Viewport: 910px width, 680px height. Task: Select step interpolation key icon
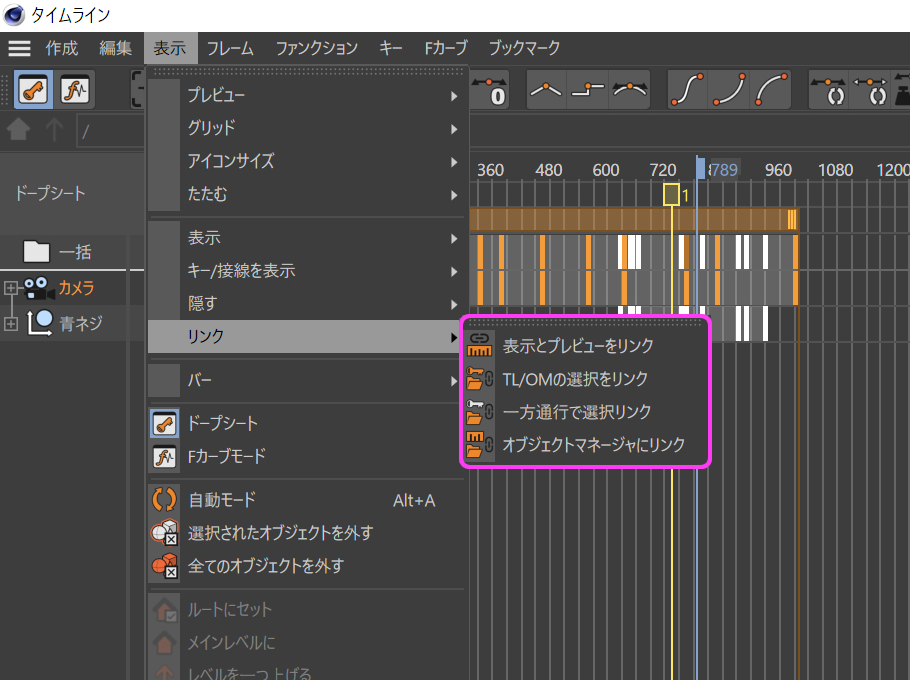pos(588,91)
